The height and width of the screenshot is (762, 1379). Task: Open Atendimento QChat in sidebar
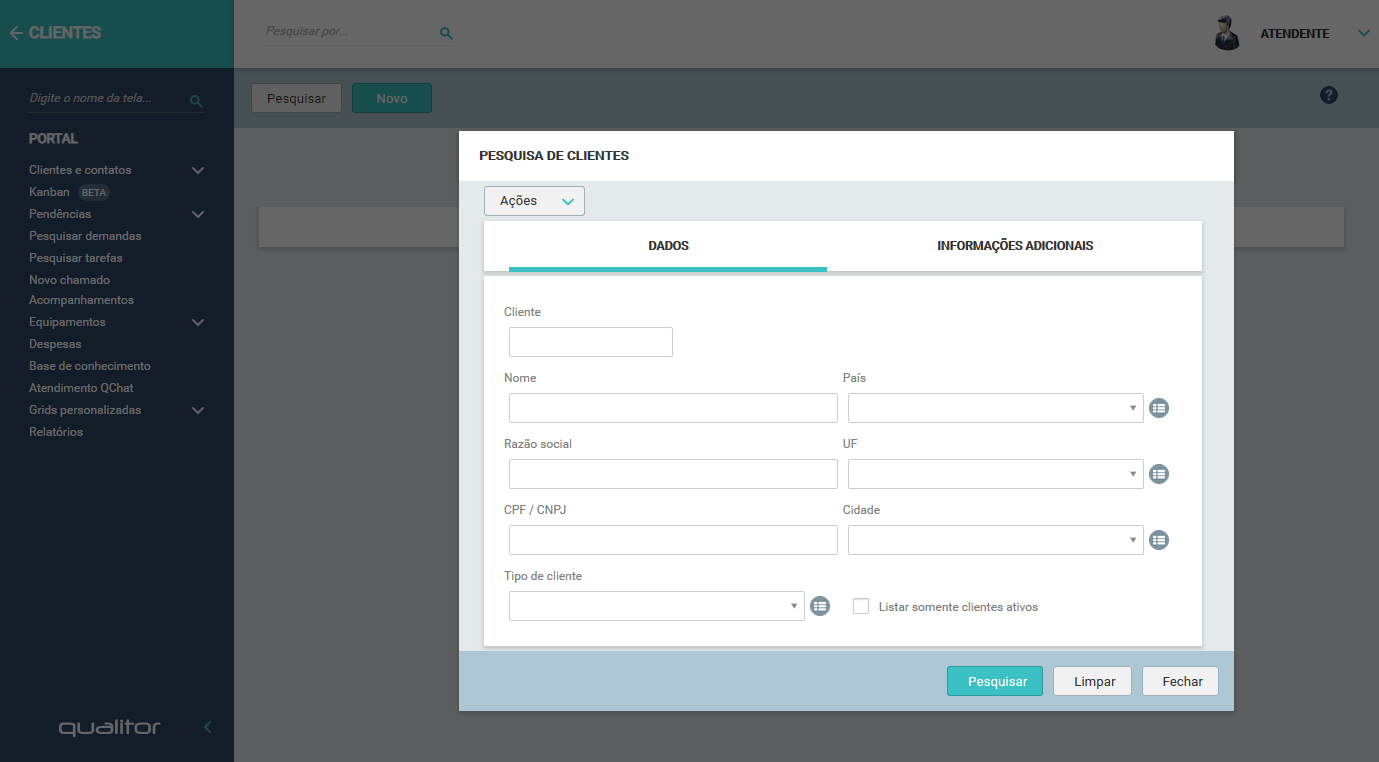coord(81,388)
